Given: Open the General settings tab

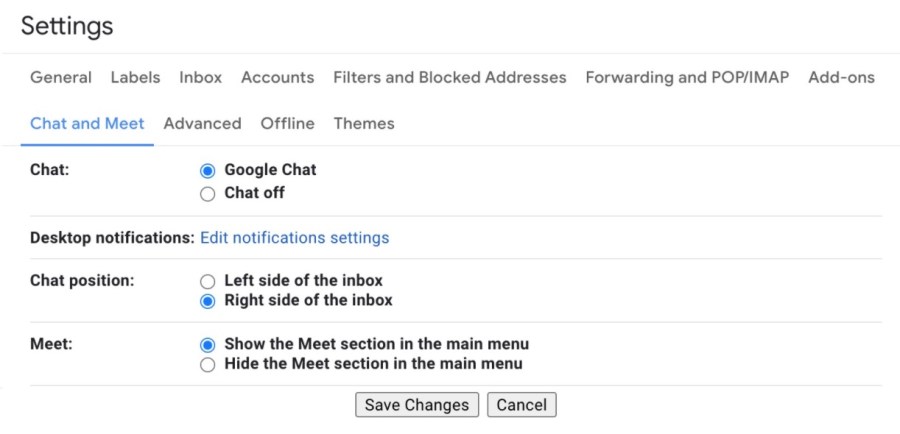Looking at the screenshot, I should (61, 77).
